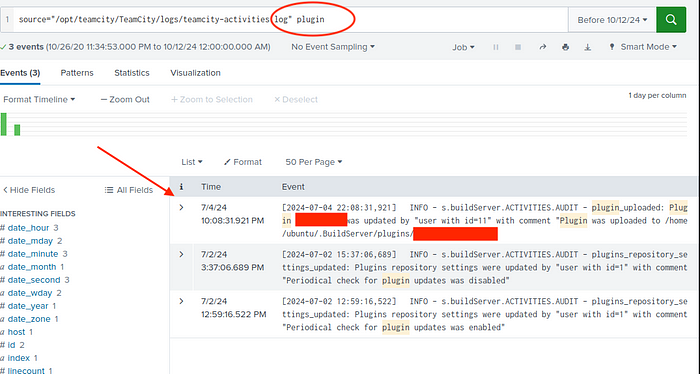Open the date_minute field
The height and width of the screenshot is (374, 700).
(33, 254)
